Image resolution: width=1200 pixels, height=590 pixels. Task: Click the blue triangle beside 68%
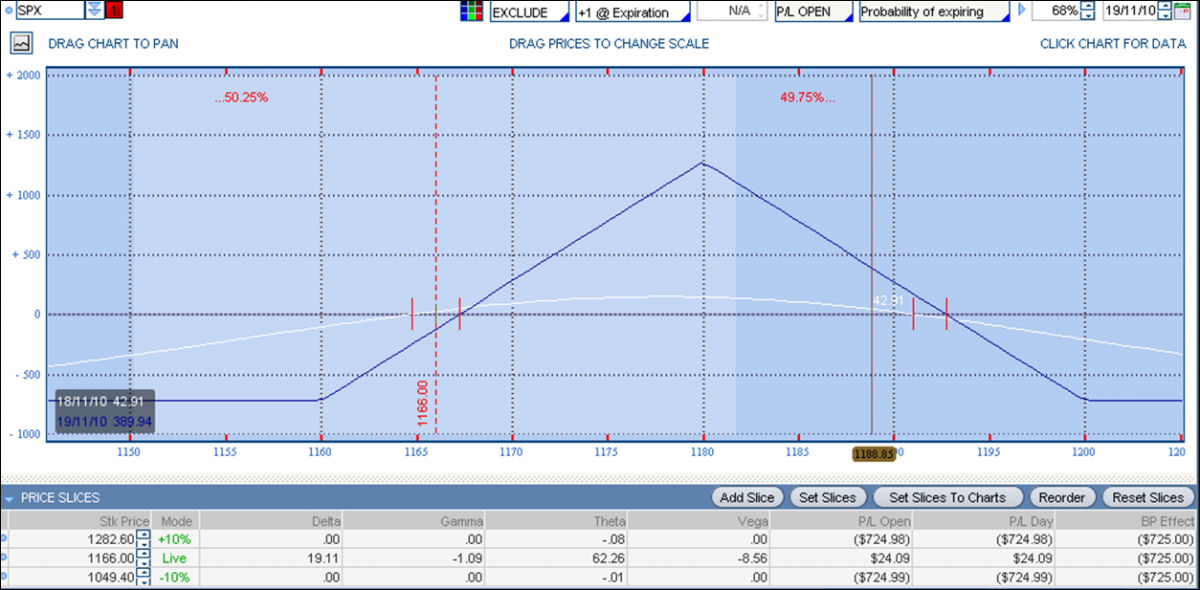(x=1022, y=11)
